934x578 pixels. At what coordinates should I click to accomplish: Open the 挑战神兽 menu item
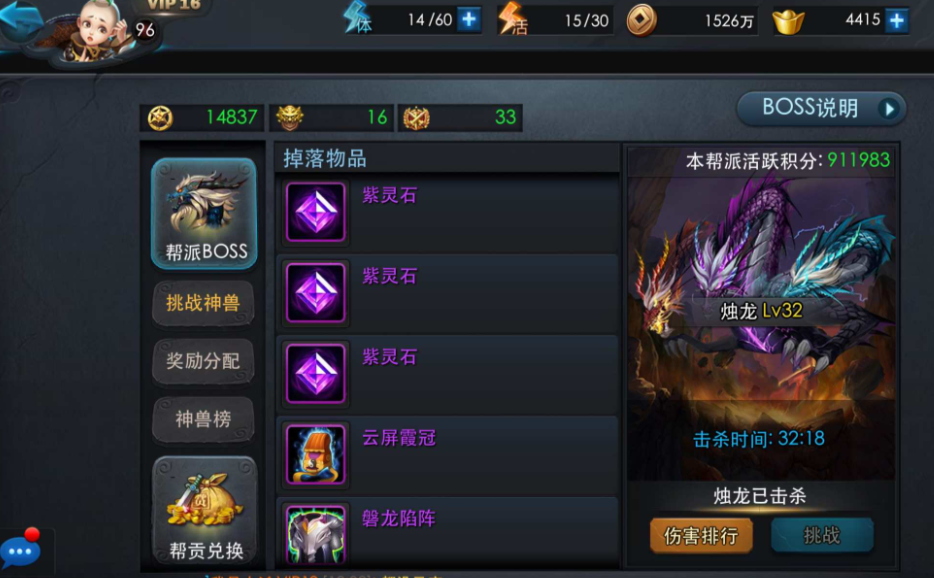click(203, 303)
